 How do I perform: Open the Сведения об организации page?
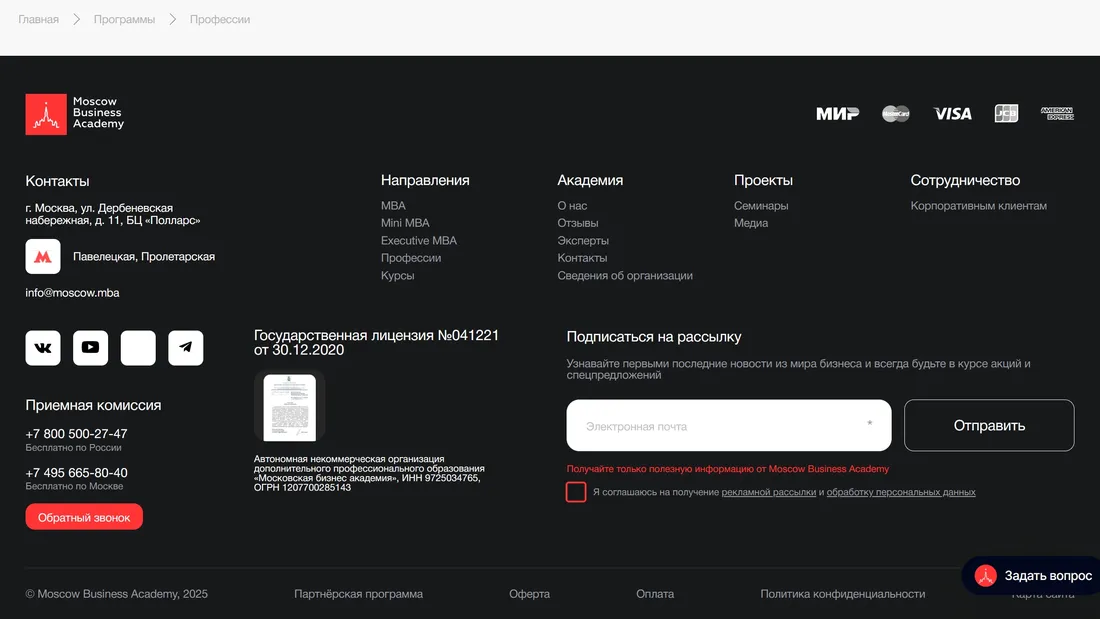[624, 275]
